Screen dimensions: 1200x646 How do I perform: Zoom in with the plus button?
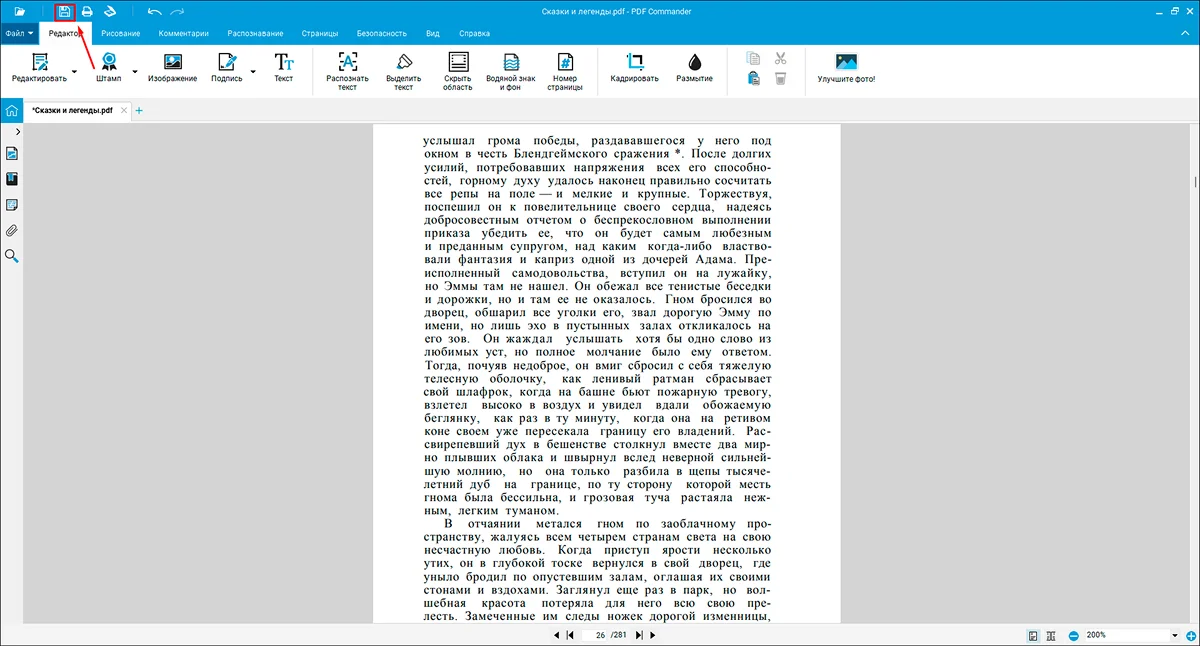pos(1190,636)
